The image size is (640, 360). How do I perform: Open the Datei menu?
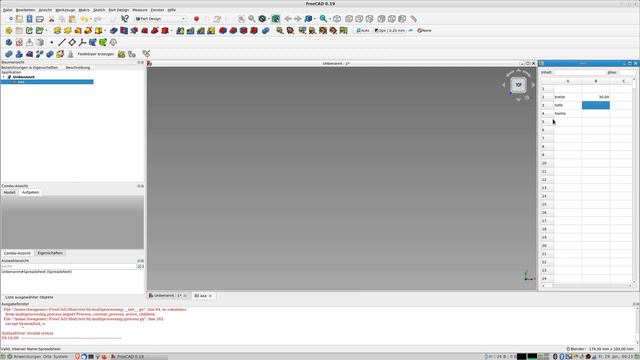[x=8, y=10]
